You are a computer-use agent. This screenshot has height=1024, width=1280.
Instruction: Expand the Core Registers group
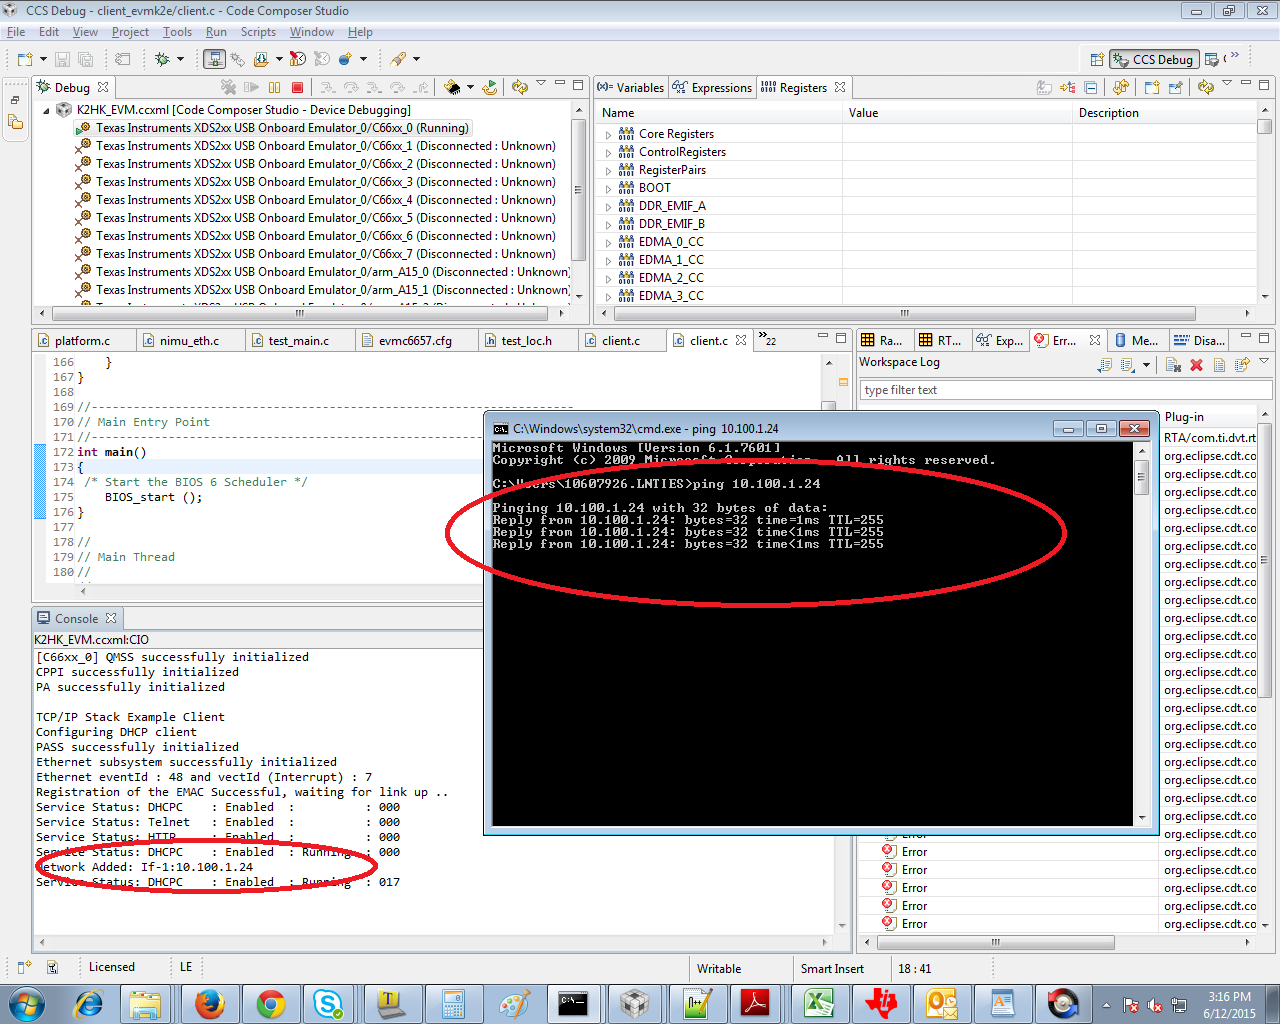click(608, 134)
